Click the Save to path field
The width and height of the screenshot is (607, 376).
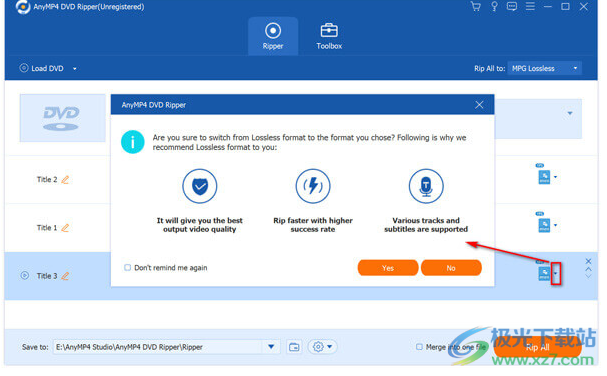[158, 347]
